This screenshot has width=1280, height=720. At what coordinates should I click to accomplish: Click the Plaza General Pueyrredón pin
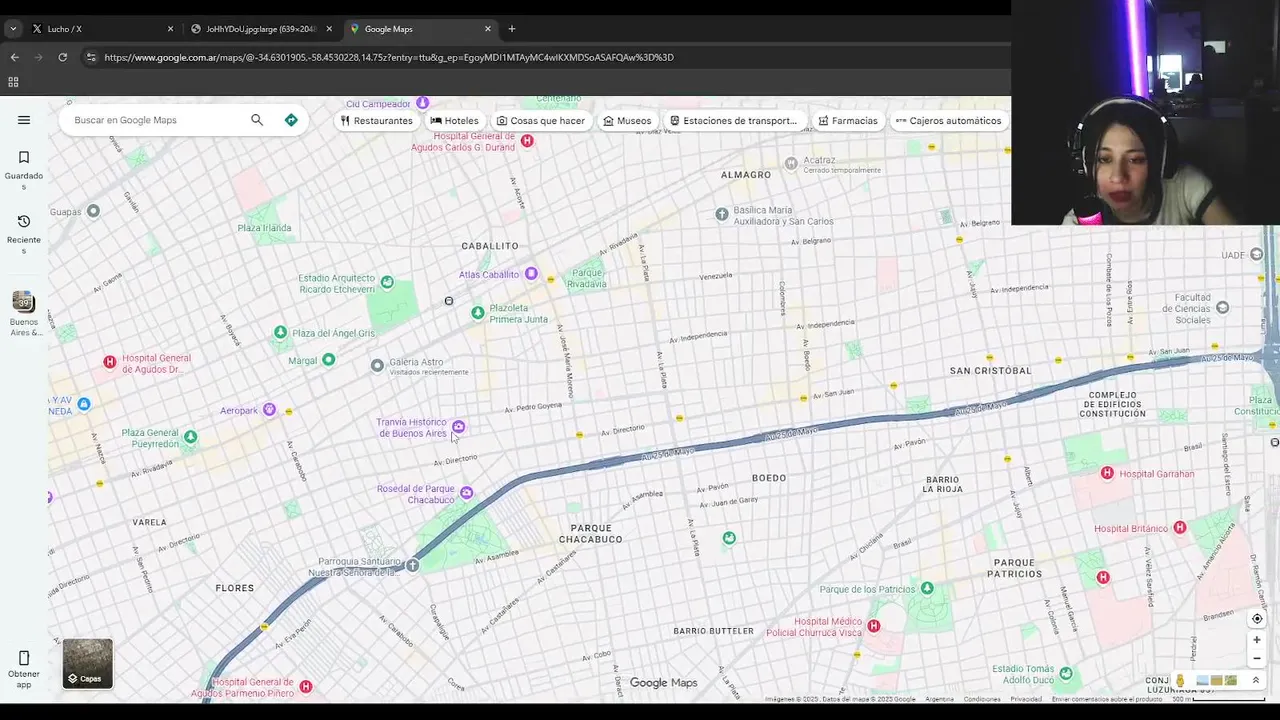pos(191,437)
